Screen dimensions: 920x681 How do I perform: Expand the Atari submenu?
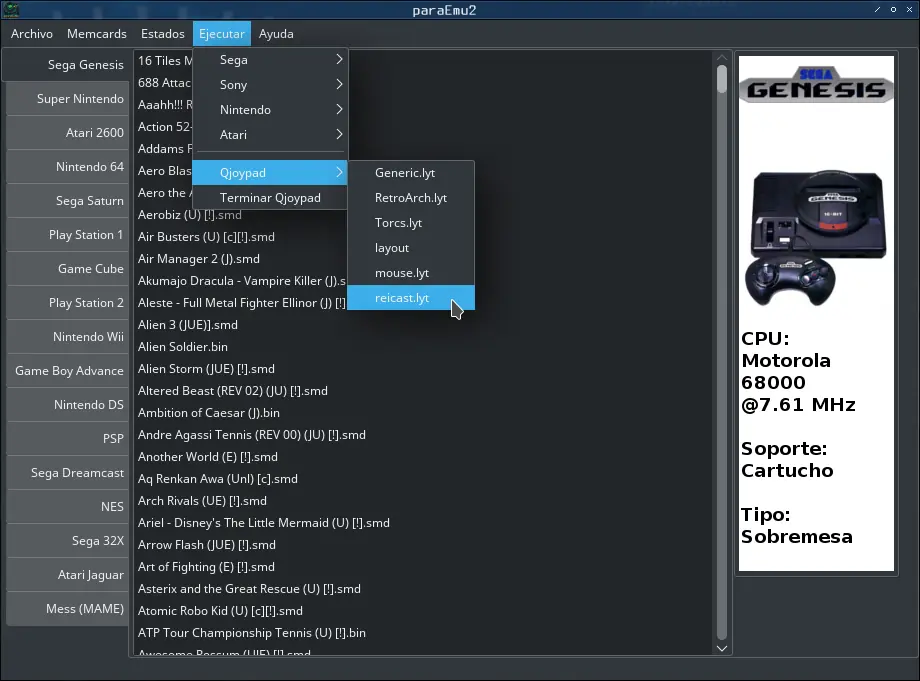tap(270, 135)
